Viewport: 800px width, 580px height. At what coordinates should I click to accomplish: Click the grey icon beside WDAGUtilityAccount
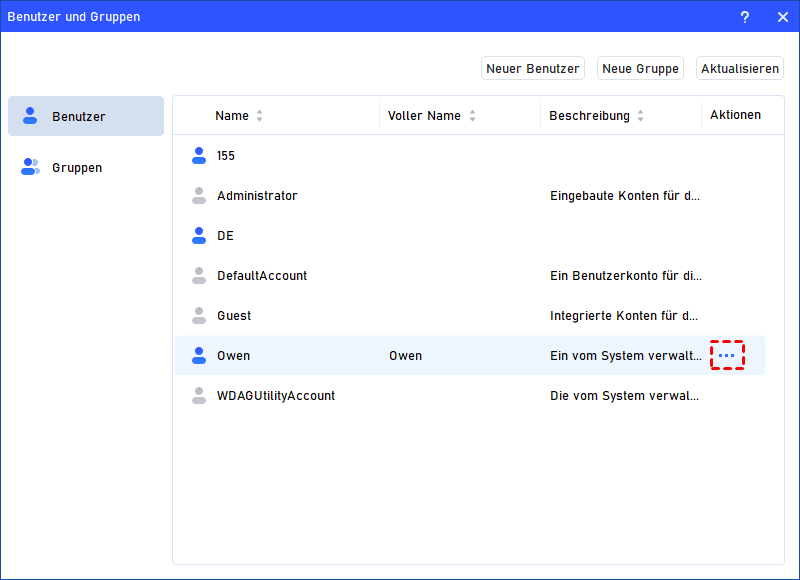(x=198, y=396)
